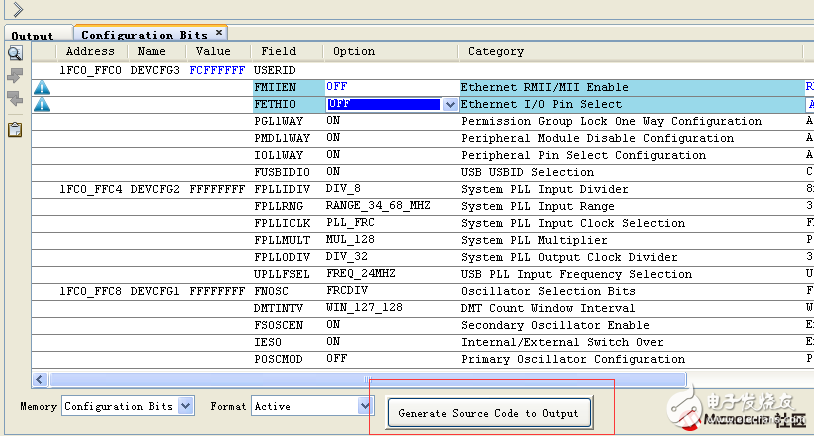Viewport: 814px width, 436px height.
Task: Switch to the Output tab
Action: (x=32, y=36)
